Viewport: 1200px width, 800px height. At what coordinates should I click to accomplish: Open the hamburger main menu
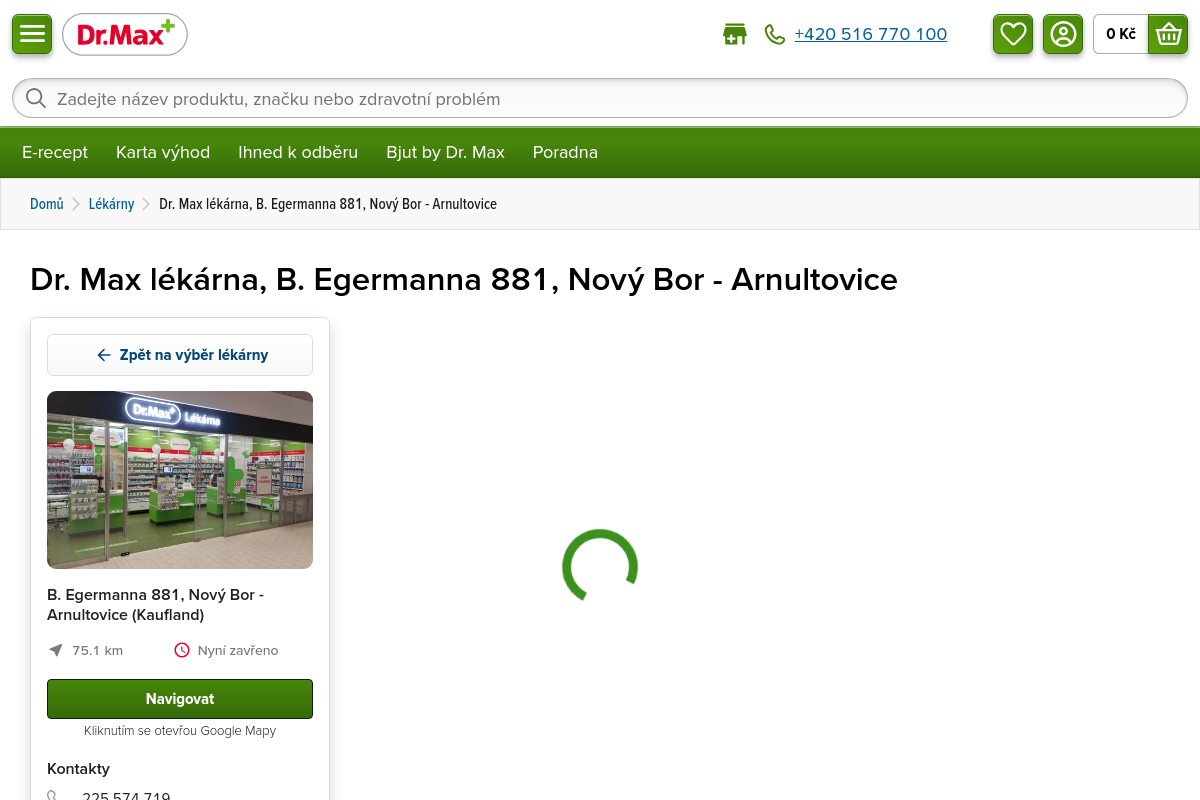click(x=32, y=34)
